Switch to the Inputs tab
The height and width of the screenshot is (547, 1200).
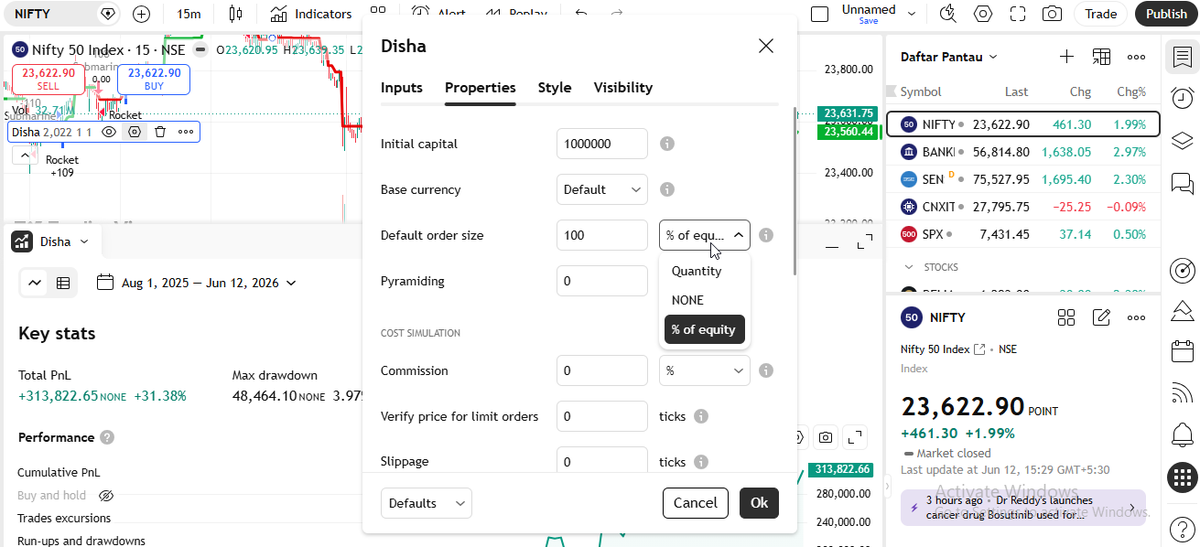(402, 87)
